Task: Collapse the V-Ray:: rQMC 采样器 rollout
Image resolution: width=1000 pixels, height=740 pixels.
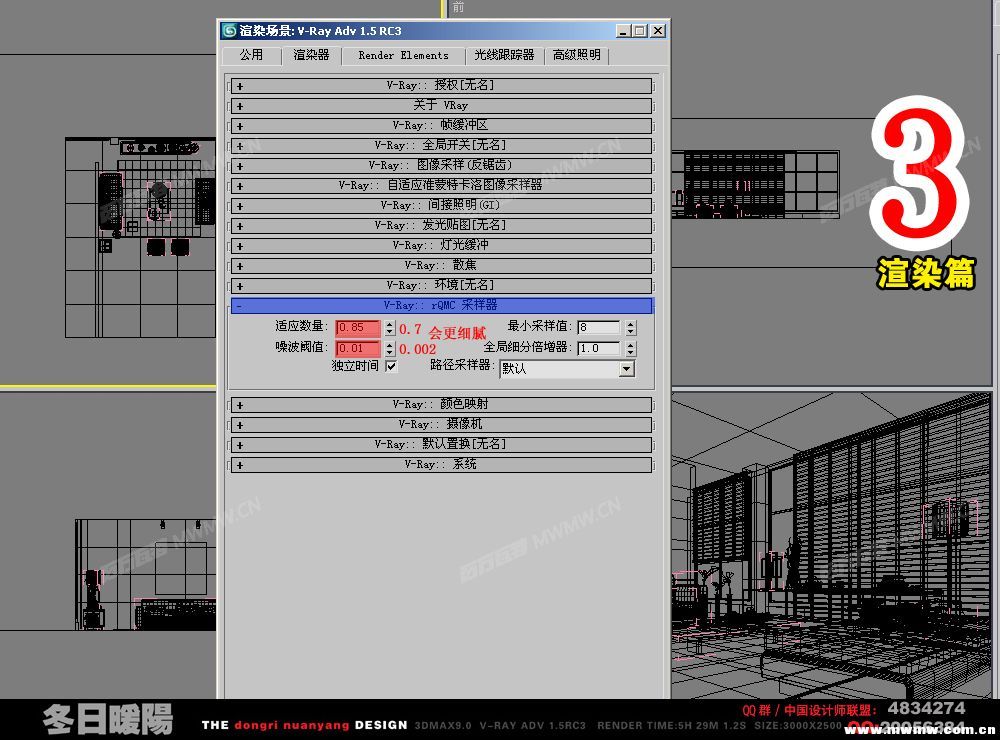Action: pyautogui.click(x=441, y=306)
